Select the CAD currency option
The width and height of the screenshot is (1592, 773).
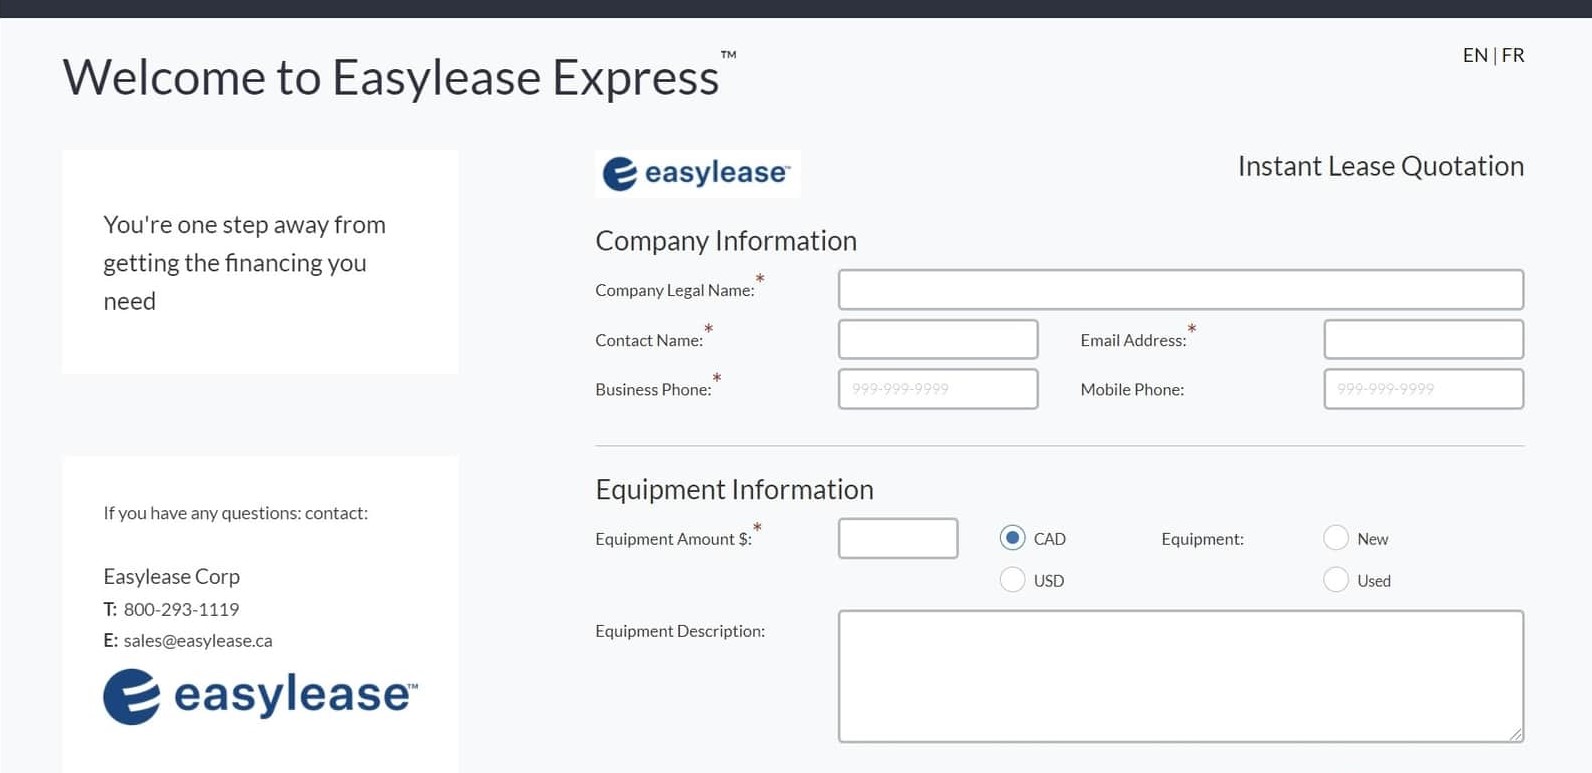coord(1012,538)
